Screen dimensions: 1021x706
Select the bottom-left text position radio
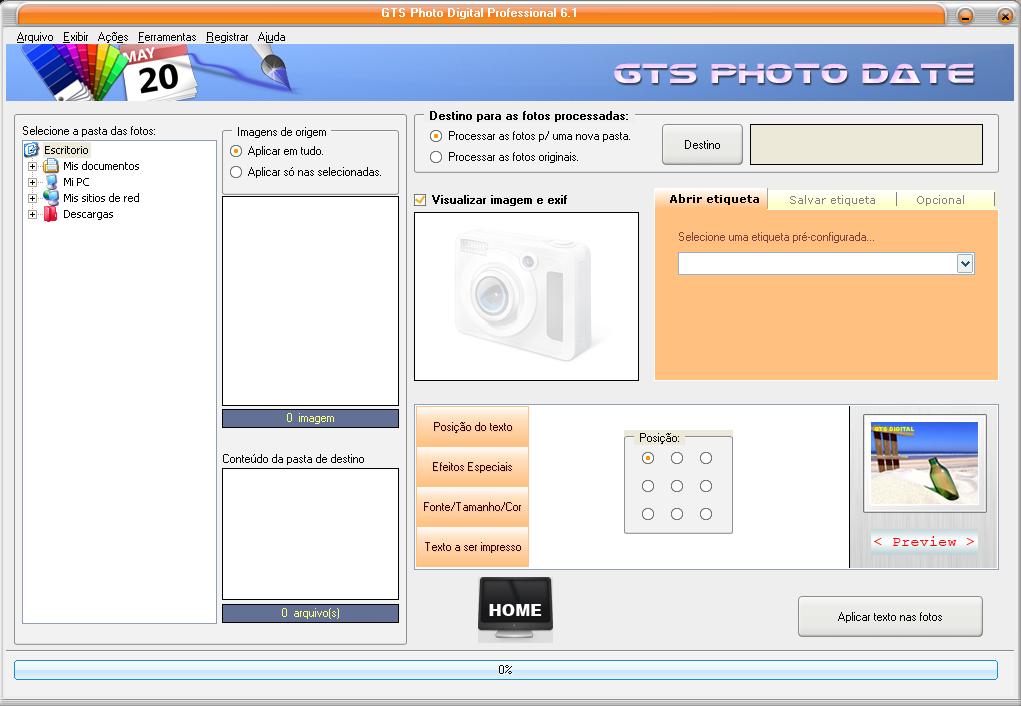(x=648, y=514)
